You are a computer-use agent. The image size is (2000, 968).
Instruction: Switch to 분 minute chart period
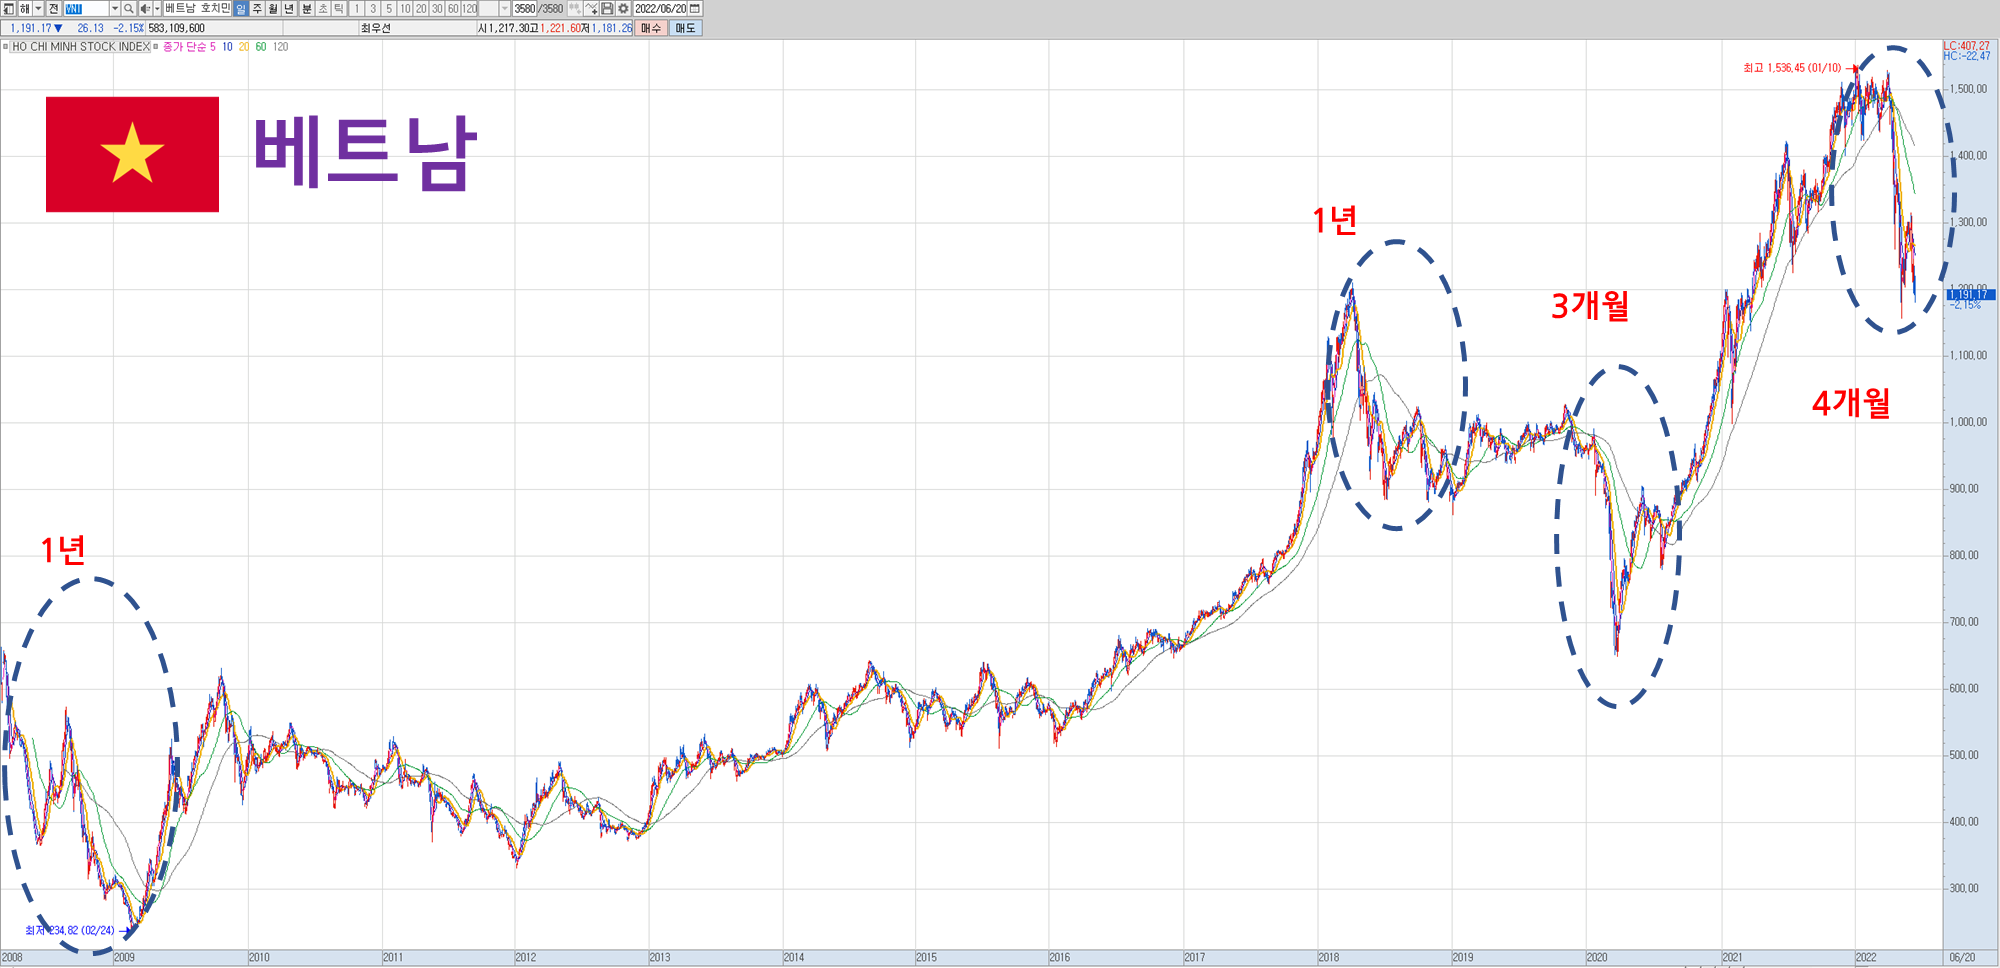click(x=307, y=8)
